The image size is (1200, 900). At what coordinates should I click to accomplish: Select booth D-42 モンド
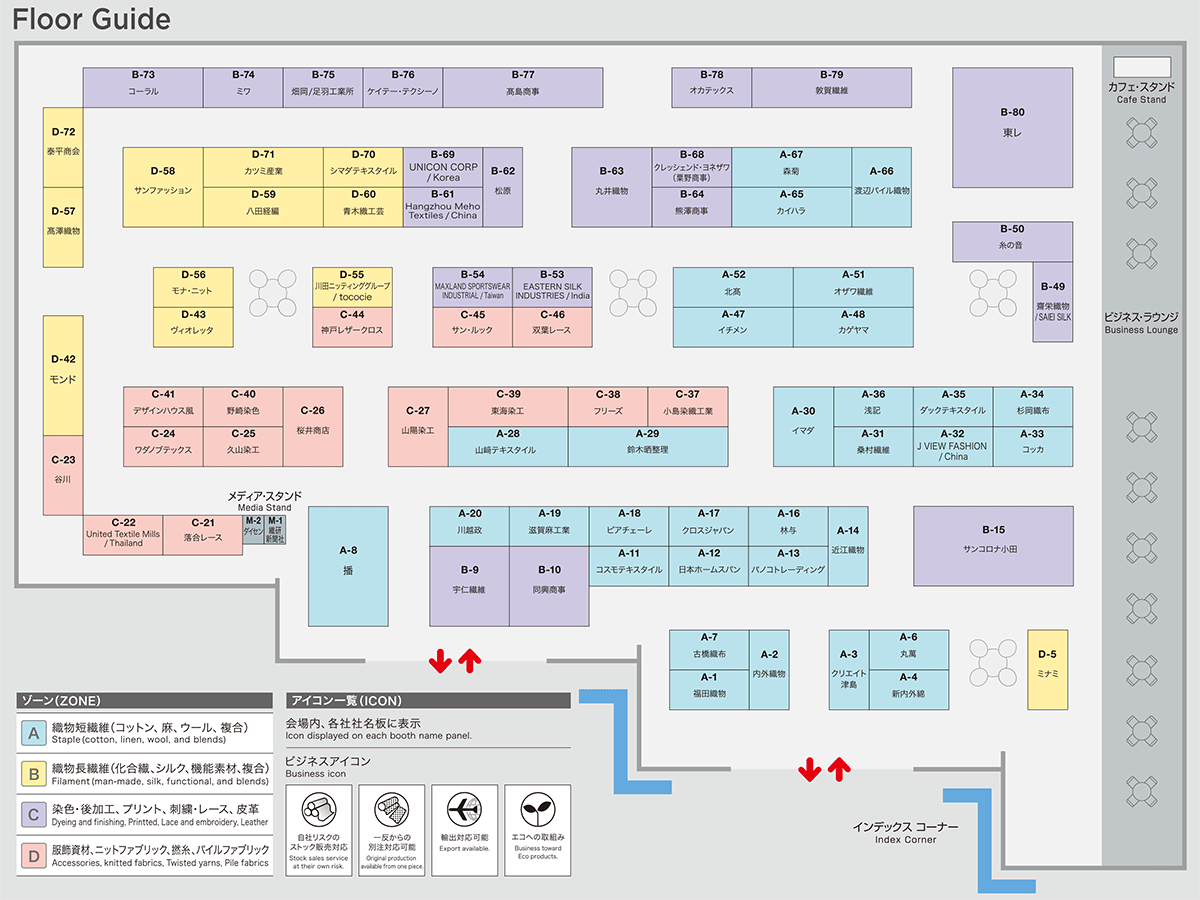click(x=63, y=376)
